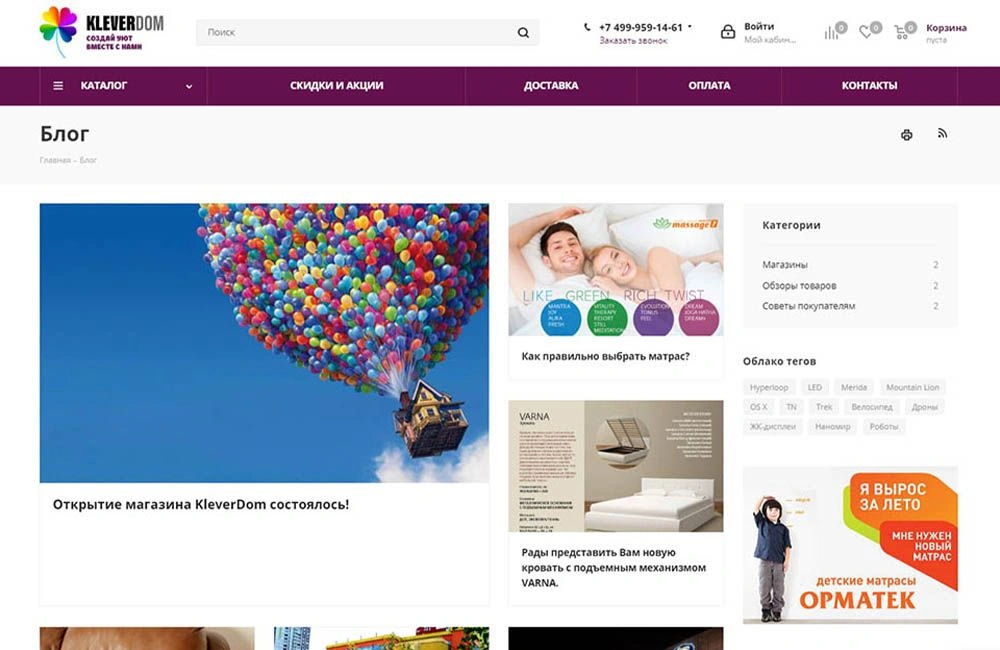The width and height of the screenshot is (1000, 650).
Task: Open the wishlist heart icon
Action: coord(865,32)
